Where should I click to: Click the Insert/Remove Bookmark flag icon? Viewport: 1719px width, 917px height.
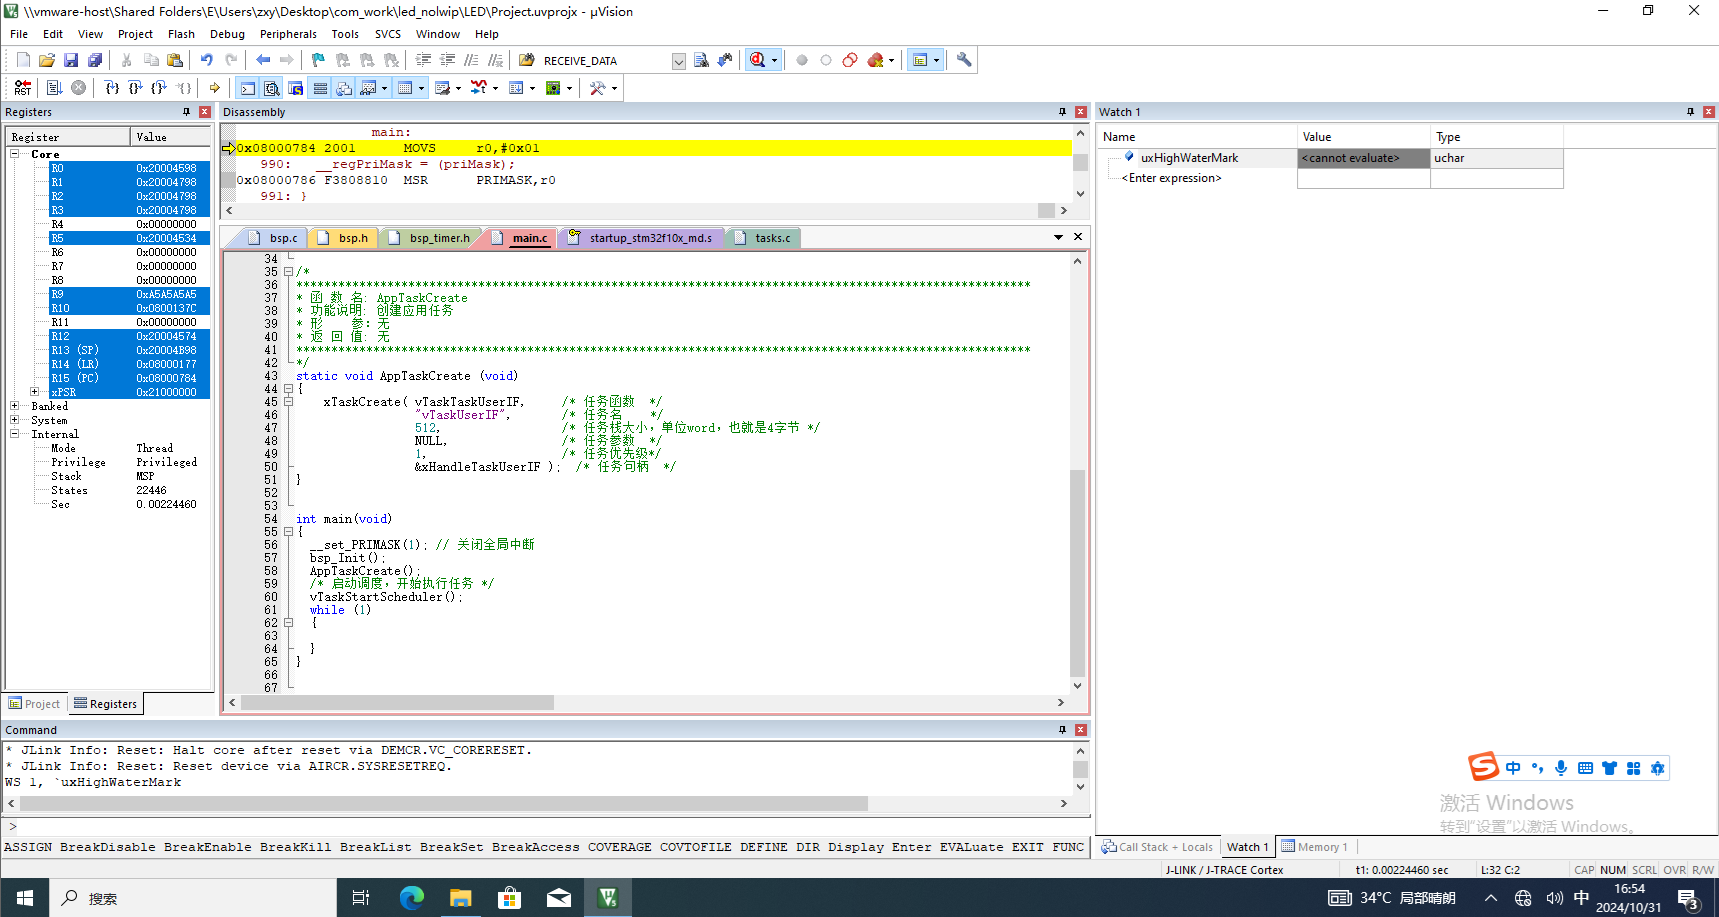pos(318,60)
